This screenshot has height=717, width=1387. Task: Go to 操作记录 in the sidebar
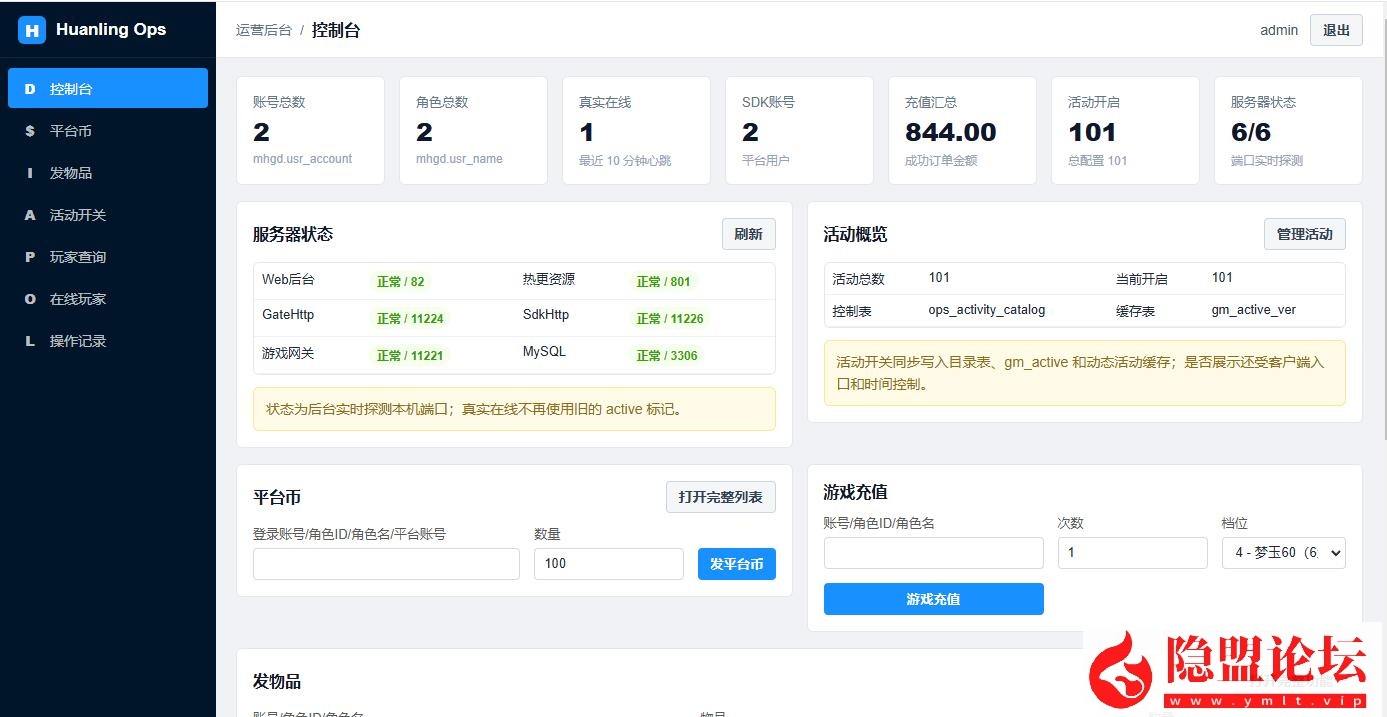tap(108, 341)
